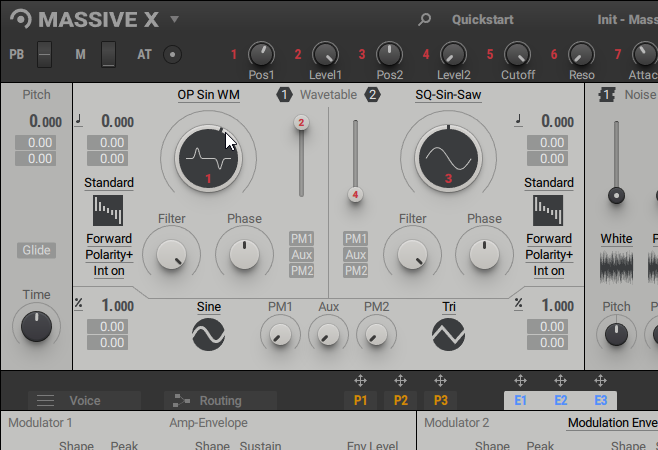Click the oscillator 1 hexagon icon
Image resolution: width=658 pixels, height=450 pixels.
284,95
